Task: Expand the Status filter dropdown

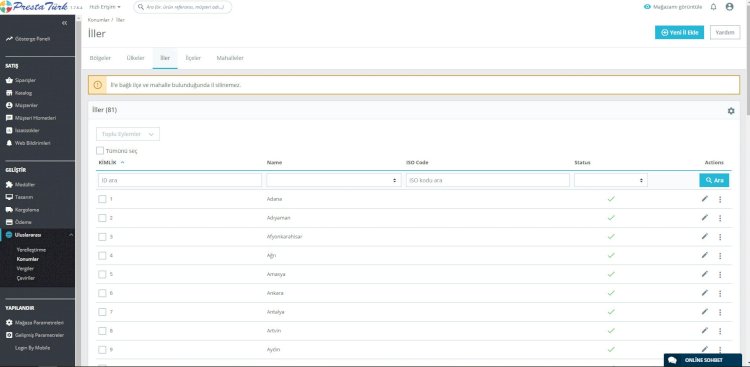Action: pyautogui.click(x=611, y=180)
